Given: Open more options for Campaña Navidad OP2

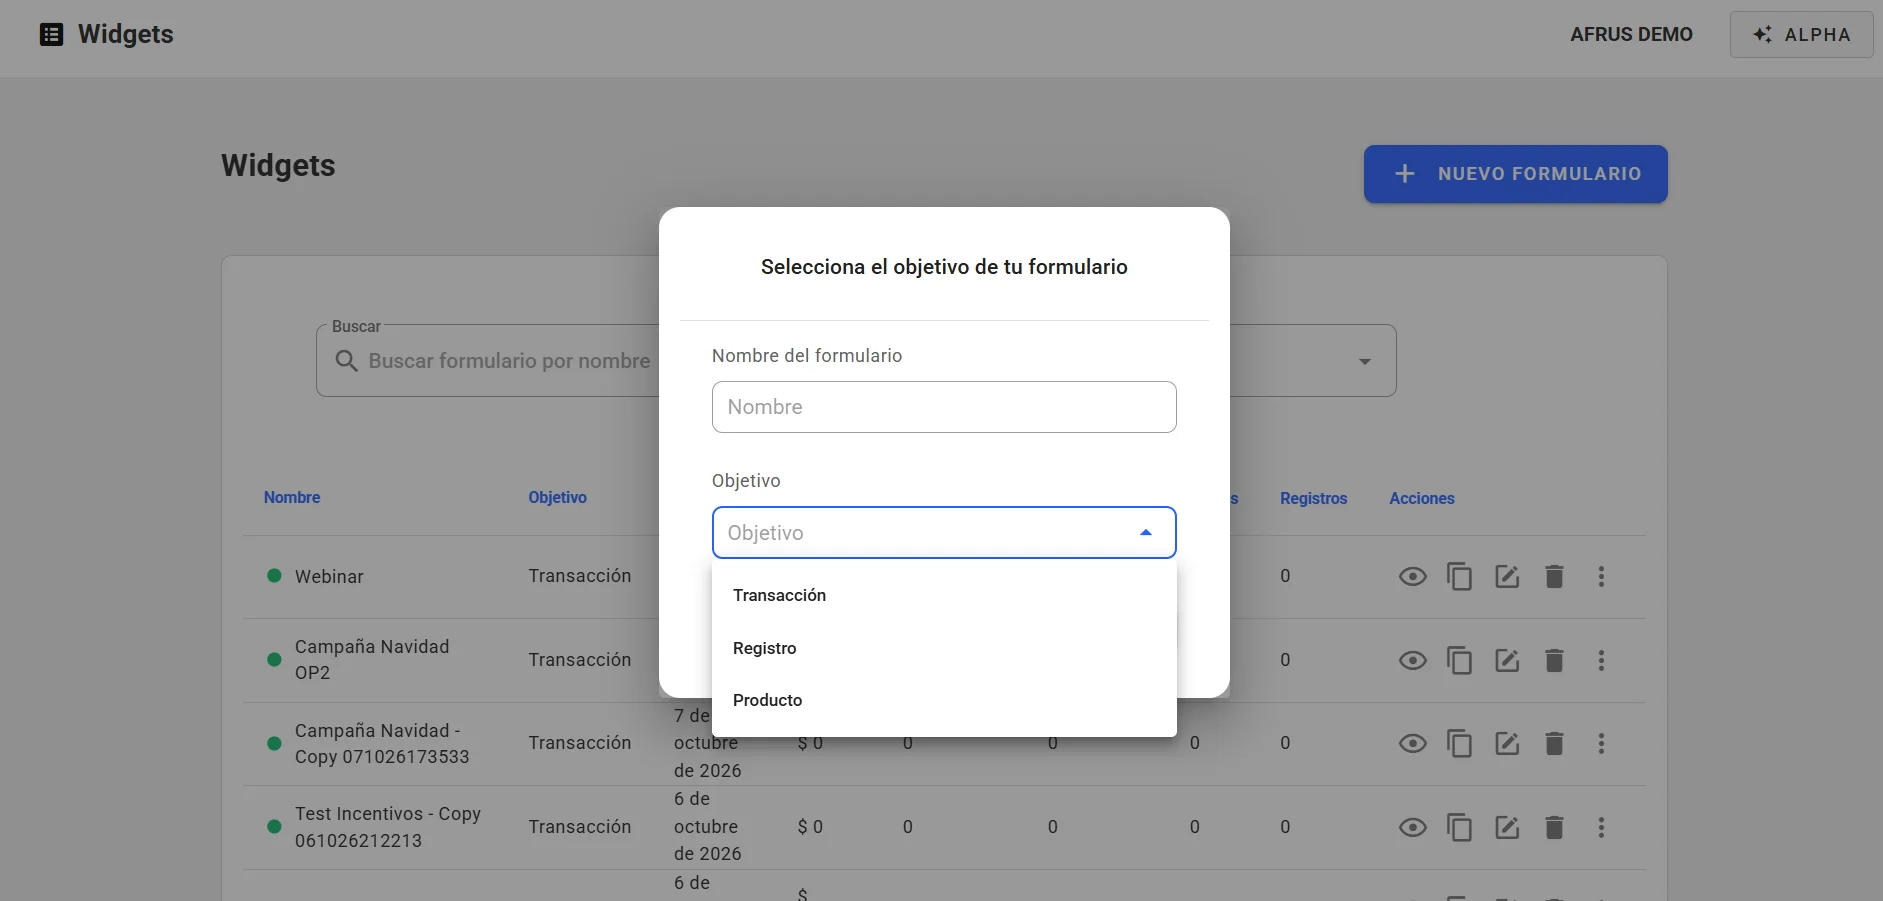Looking at the screenshot, I should pyautogui.click(x=1601, y=660).
